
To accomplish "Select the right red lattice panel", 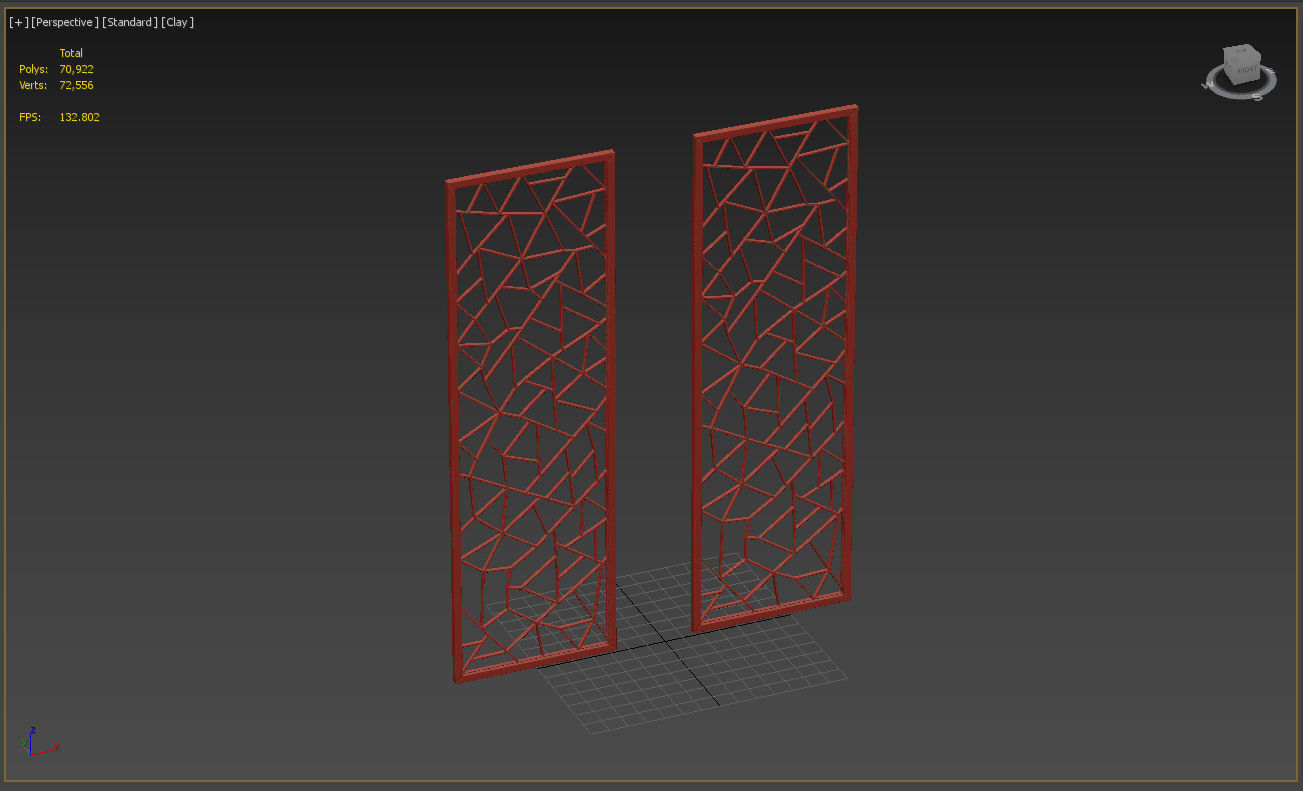I will click(775, 368).
